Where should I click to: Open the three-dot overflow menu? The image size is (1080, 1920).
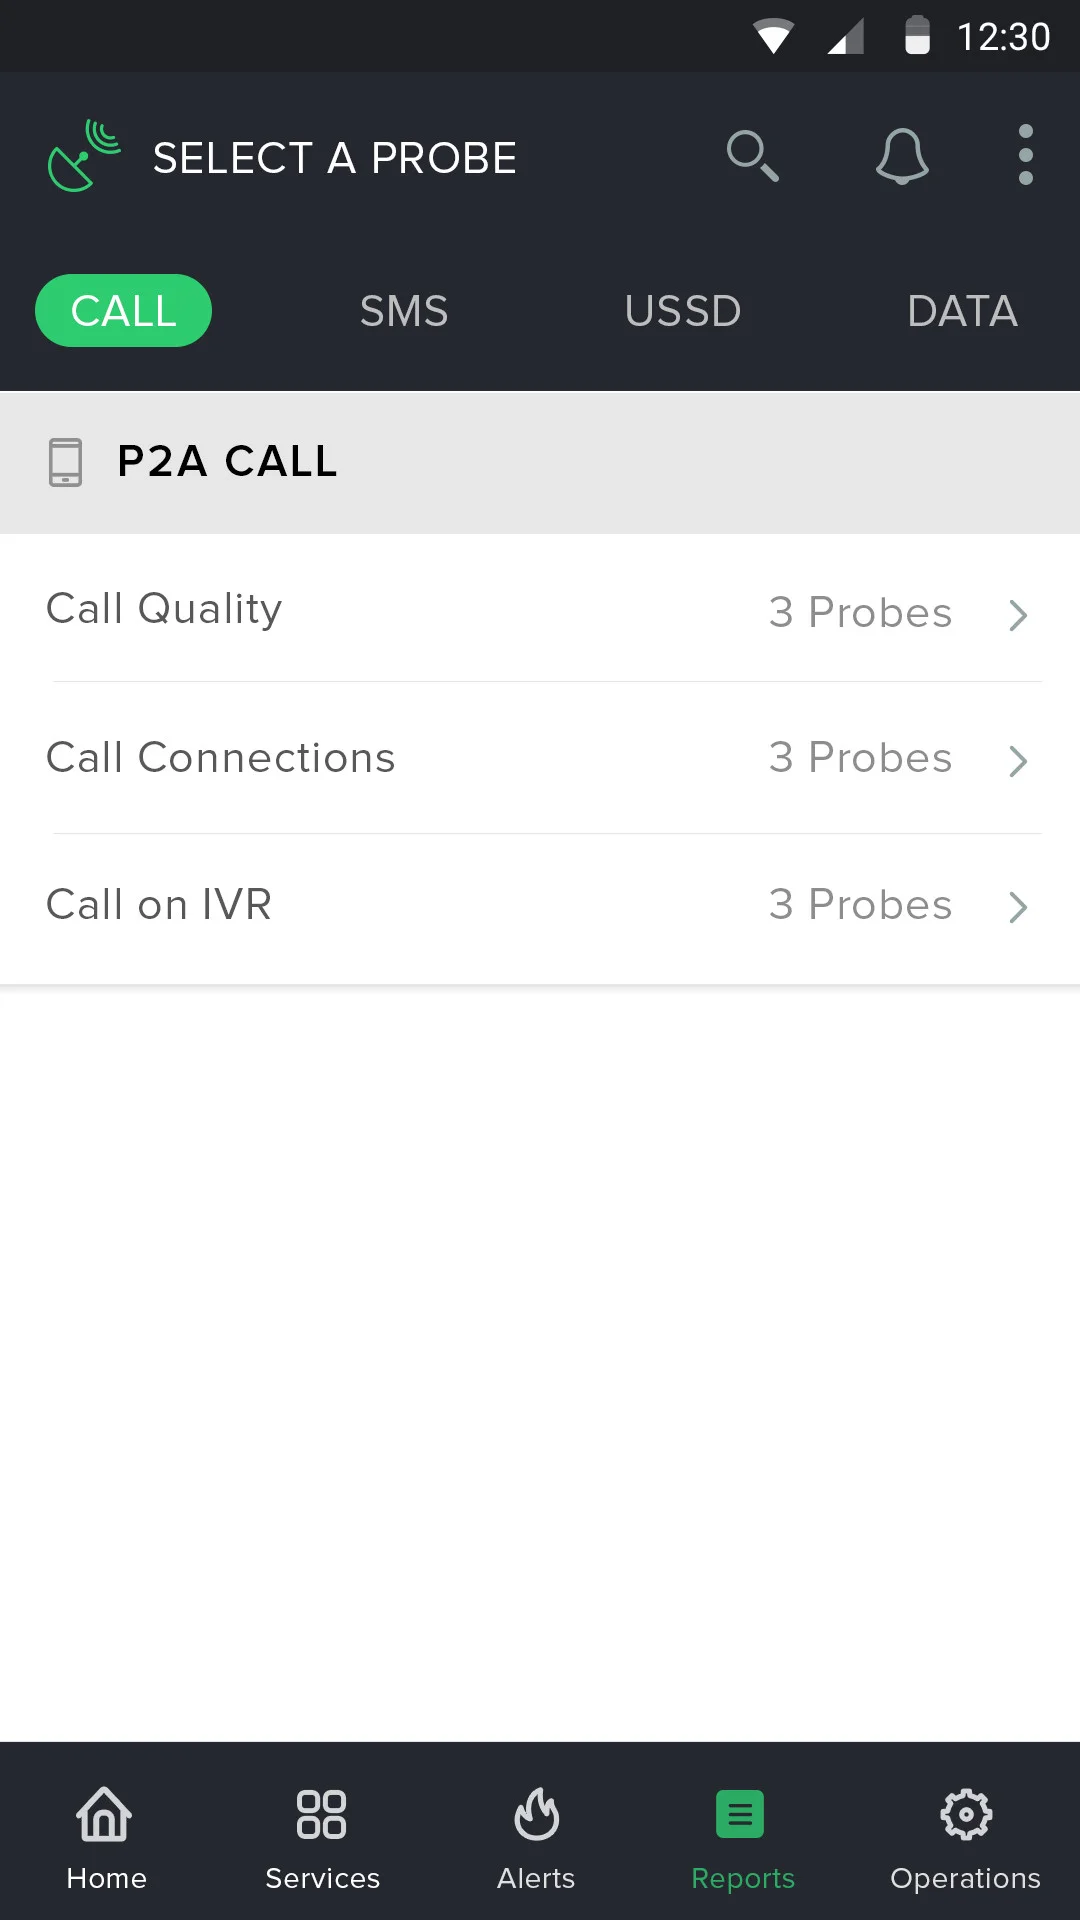[1025, 155]
